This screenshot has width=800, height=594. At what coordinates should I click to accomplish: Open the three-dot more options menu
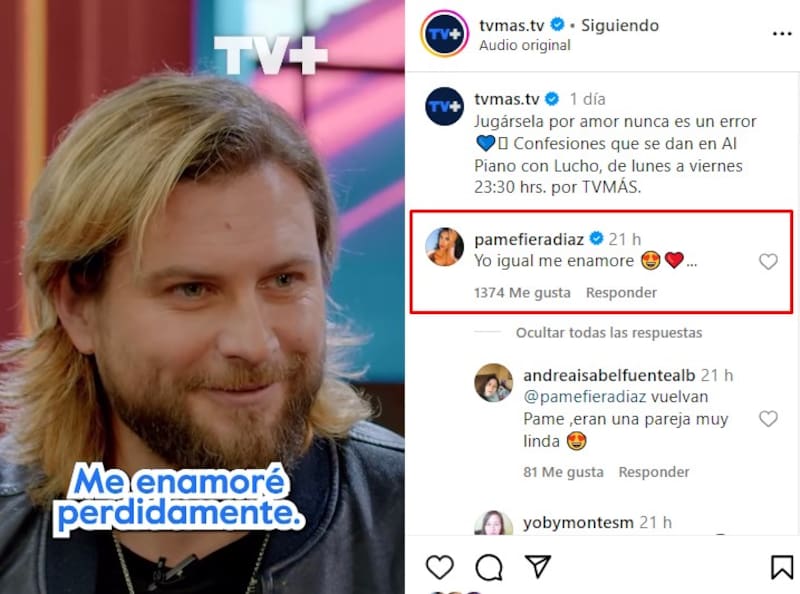[782, 34]
